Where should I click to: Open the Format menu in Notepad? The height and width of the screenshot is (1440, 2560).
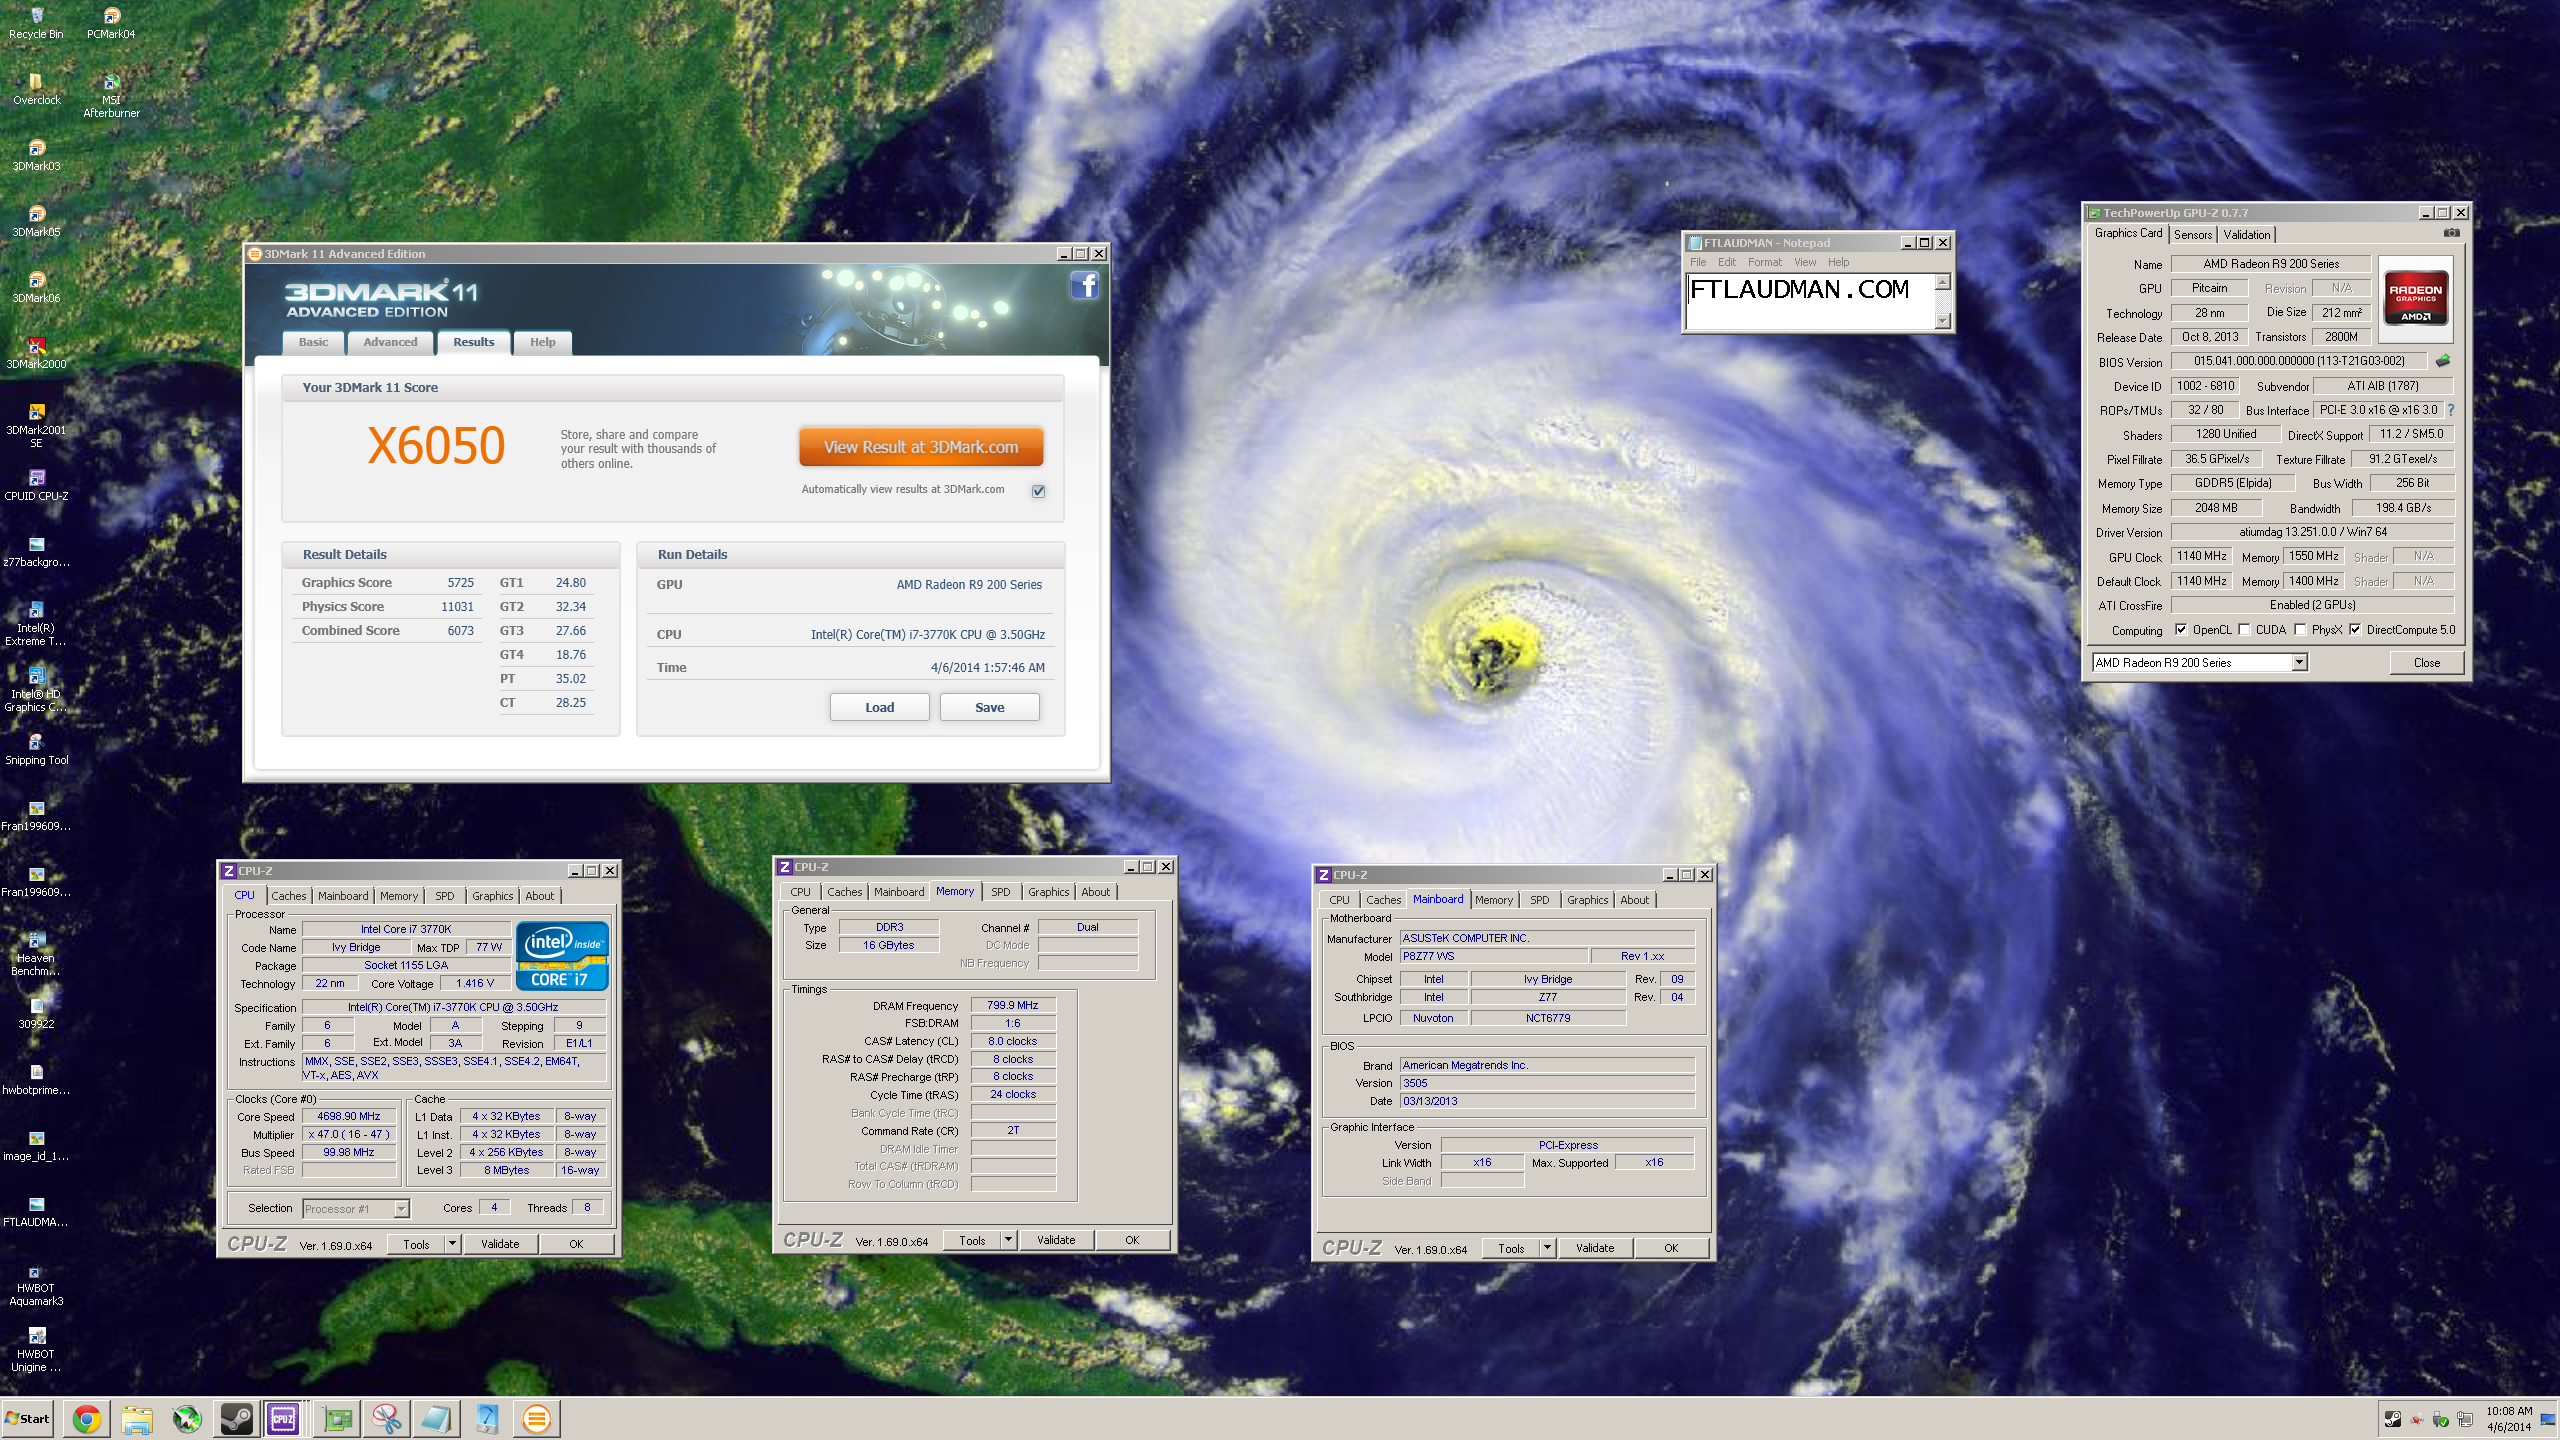click(1764, 262)
